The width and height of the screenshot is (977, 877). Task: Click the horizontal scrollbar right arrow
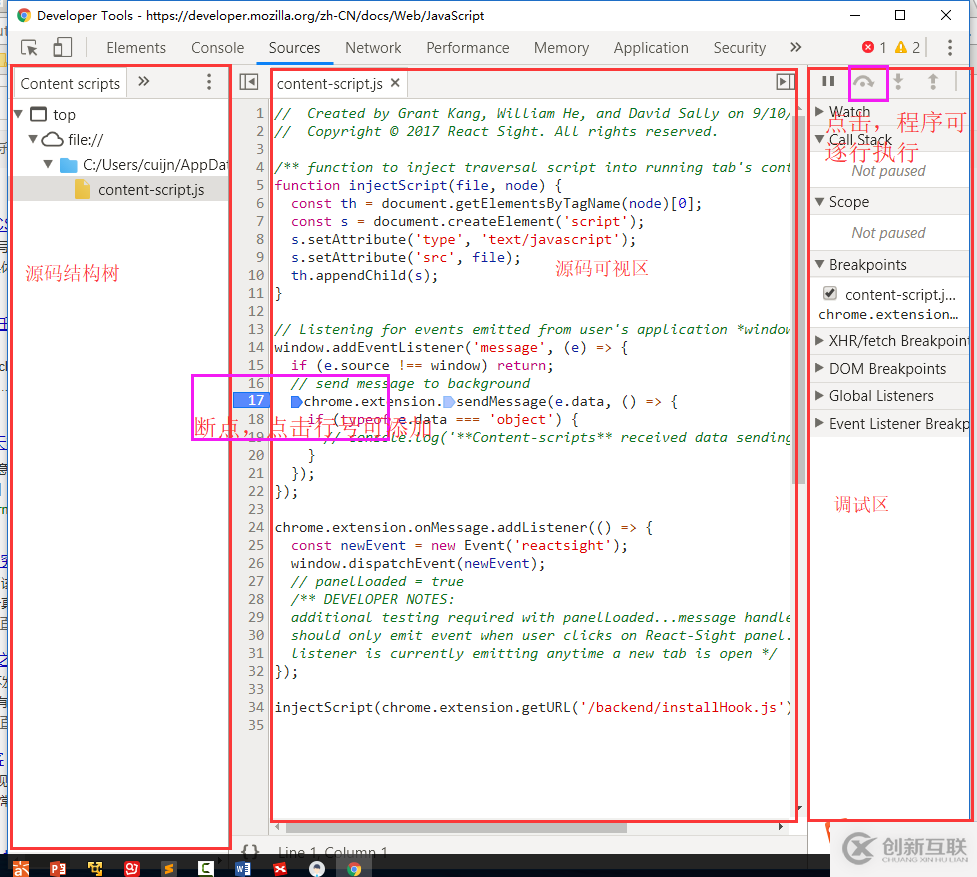click(x=781, y=827)
